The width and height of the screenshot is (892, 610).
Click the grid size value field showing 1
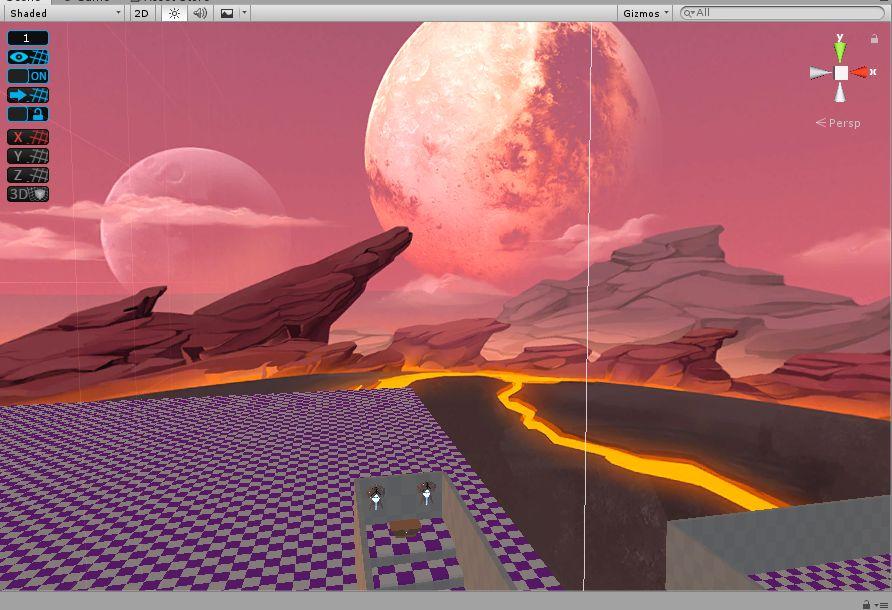pyautogui.click(x=28, y=38)
